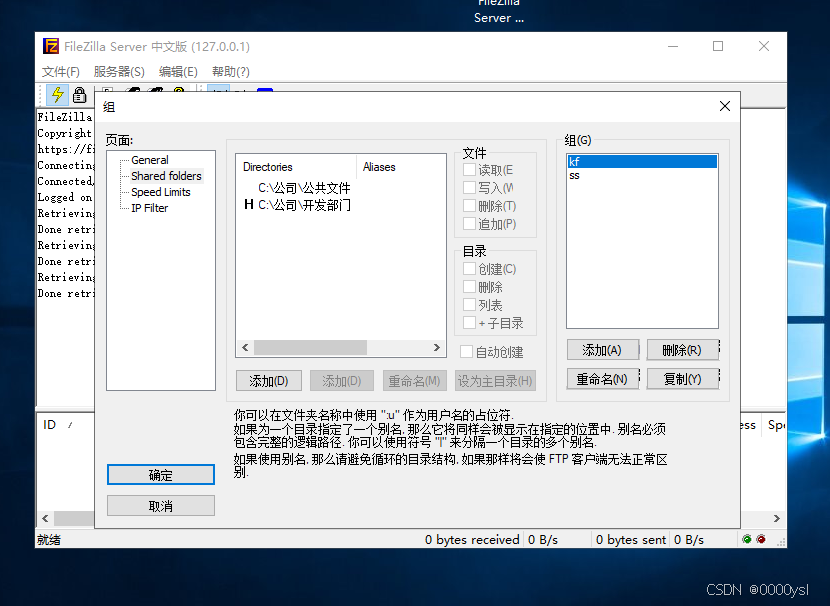Click 删除(R) to remove the group
830x606 pixels.
click(x=682, y=350)
